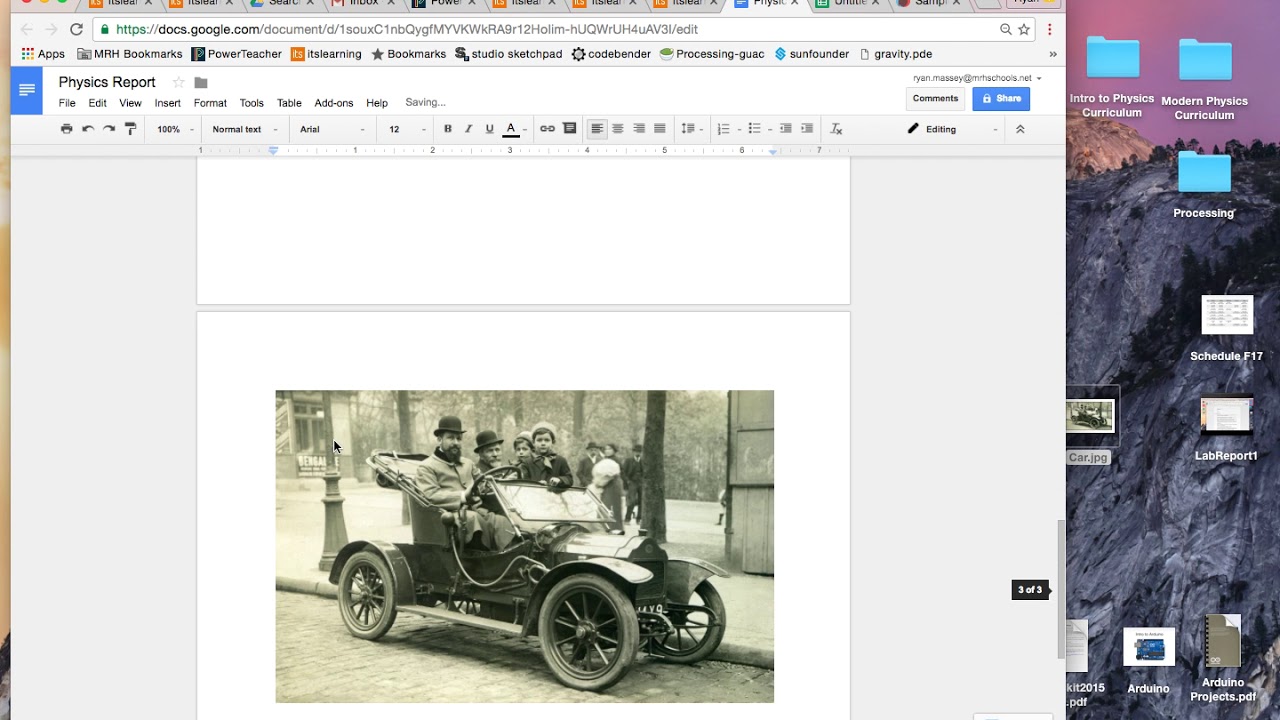Open the Insert menu
The height and width of the screenshot is (720, 1280).
[167, 103]
